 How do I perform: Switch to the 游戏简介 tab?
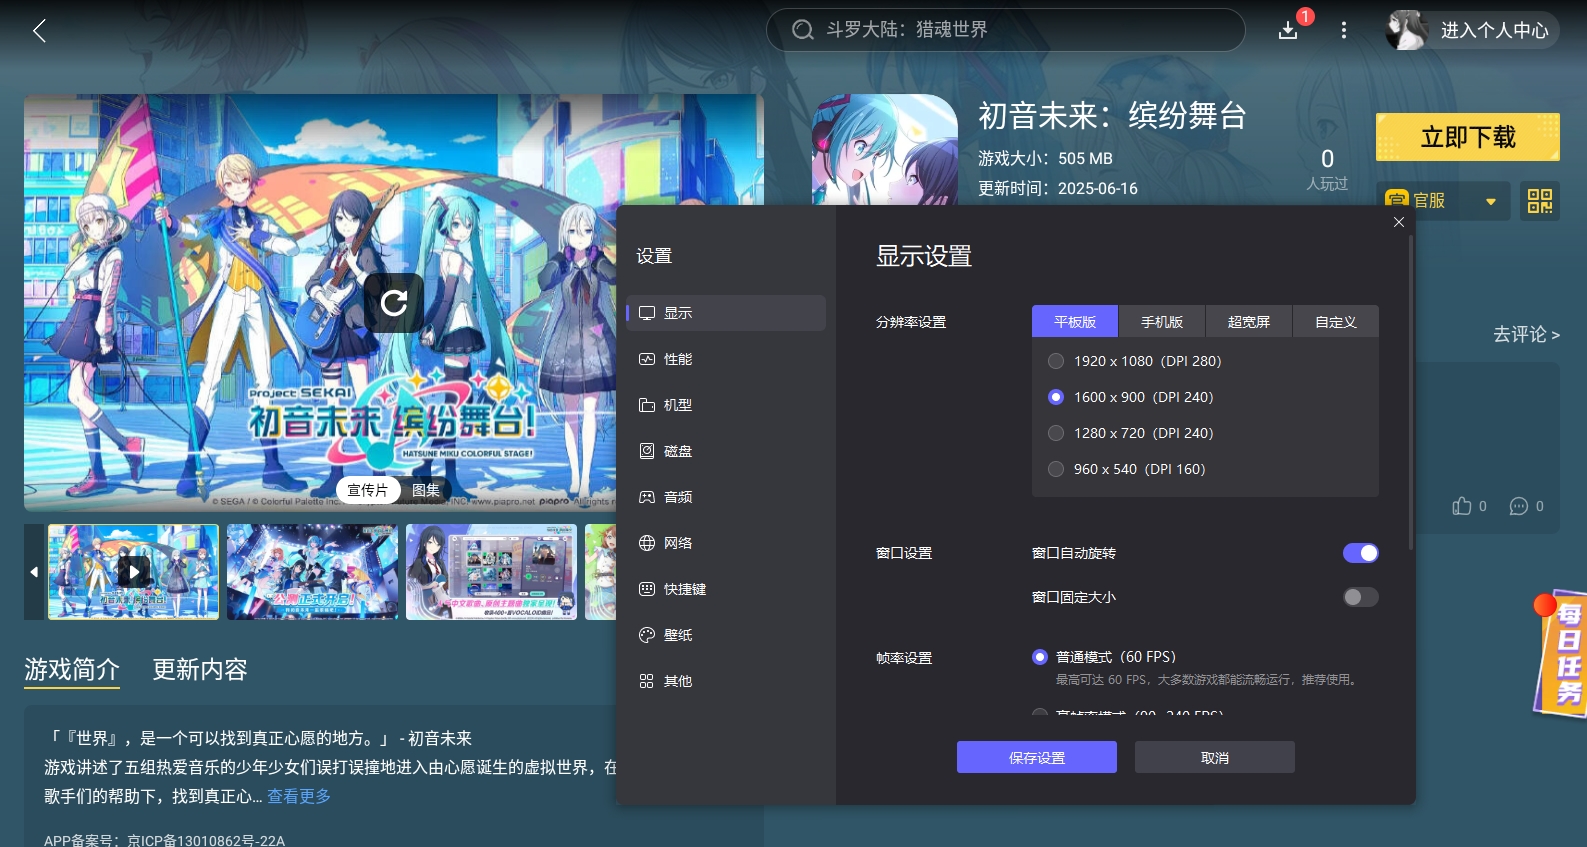[72, 669]
